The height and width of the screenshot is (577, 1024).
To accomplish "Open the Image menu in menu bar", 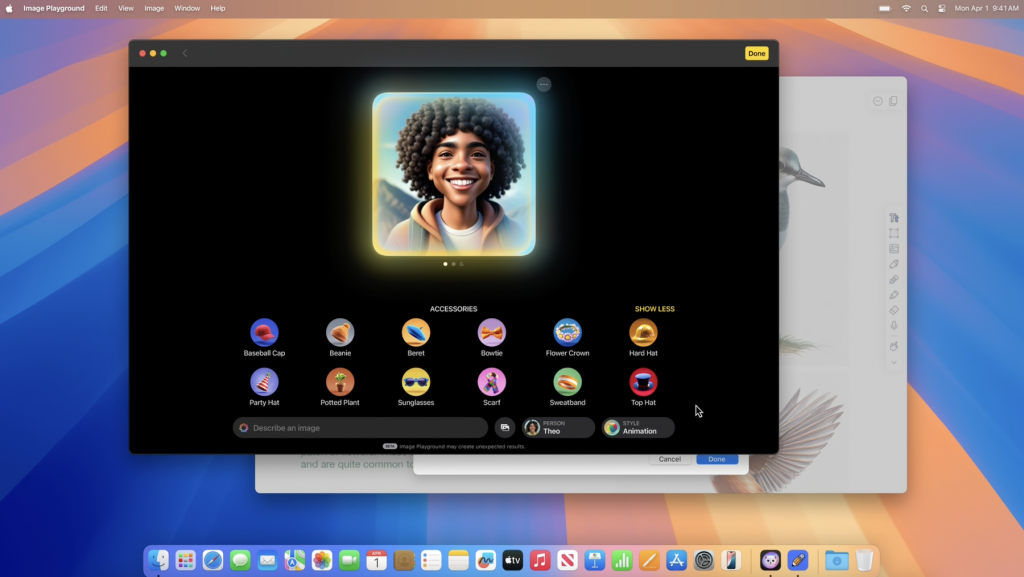I will (154, 8).
